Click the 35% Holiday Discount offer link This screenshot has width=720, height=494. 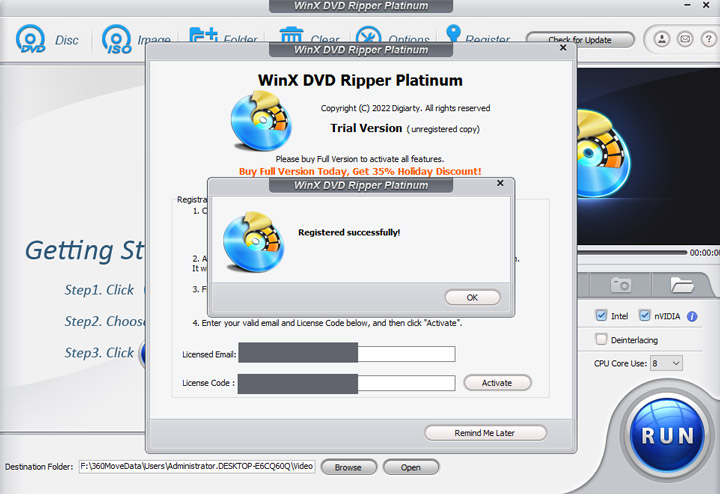[x=360, y=171]
